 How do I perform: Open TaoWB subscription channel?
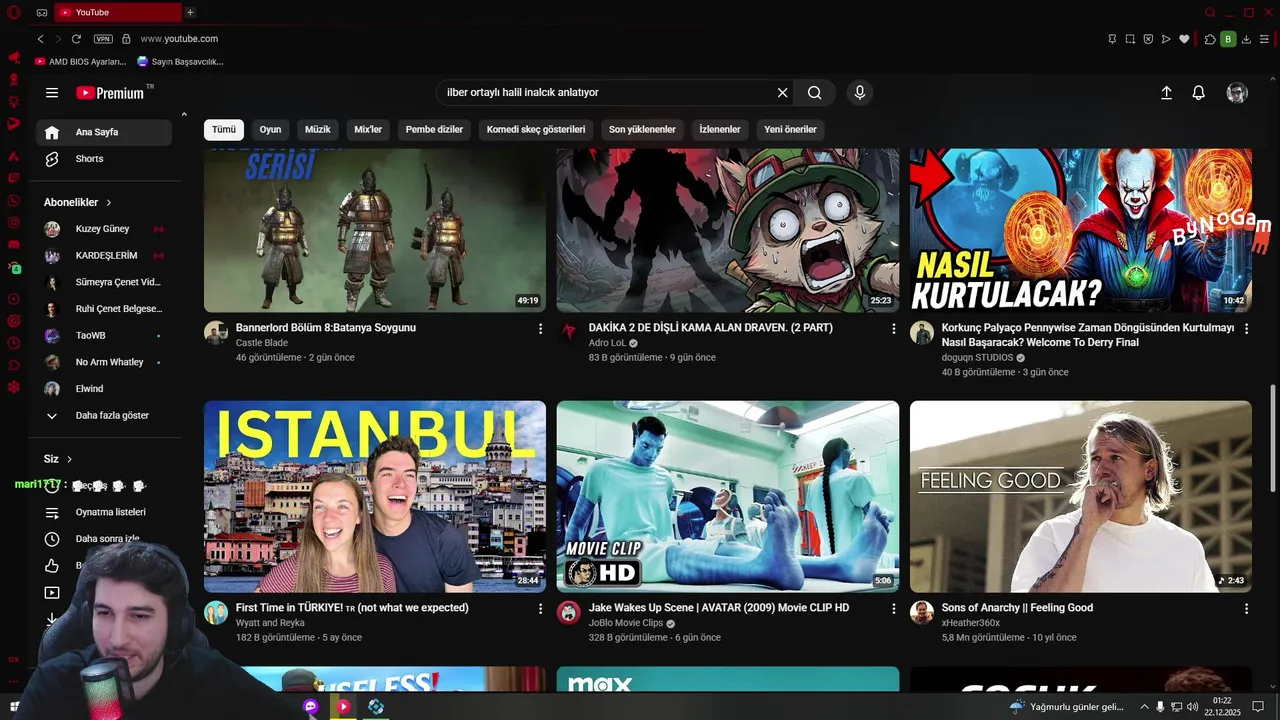(x=104, y=335)
